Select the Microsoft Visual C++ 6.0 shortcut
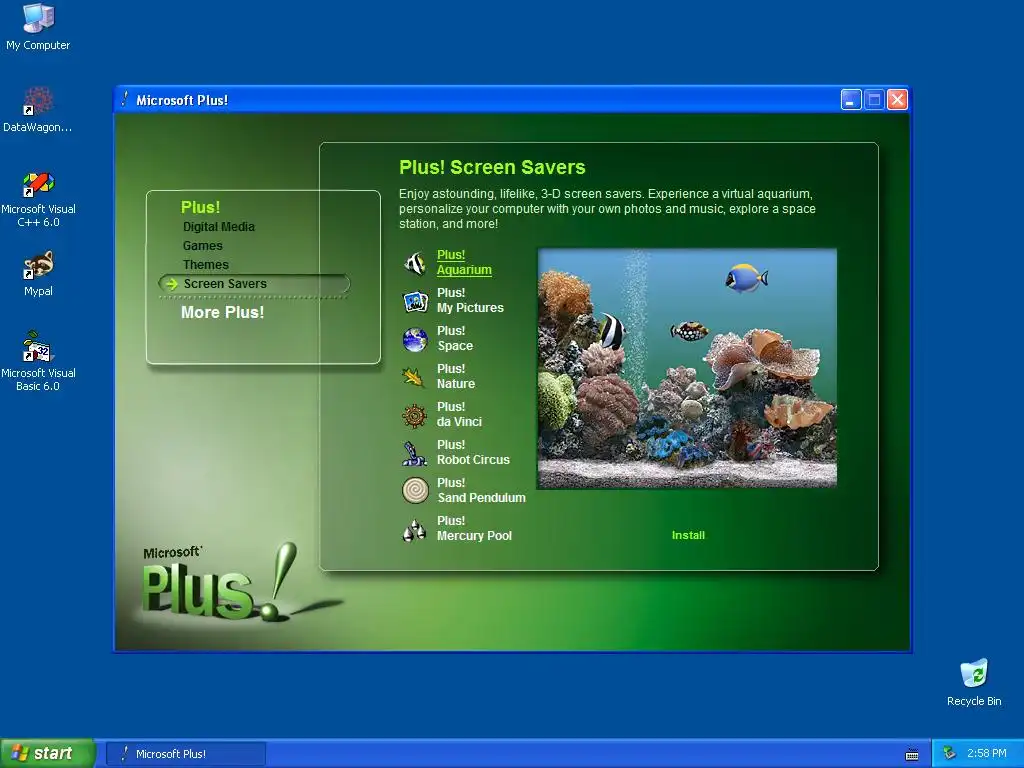Viewport: 1024px width, 768px height. pos(38,199)
